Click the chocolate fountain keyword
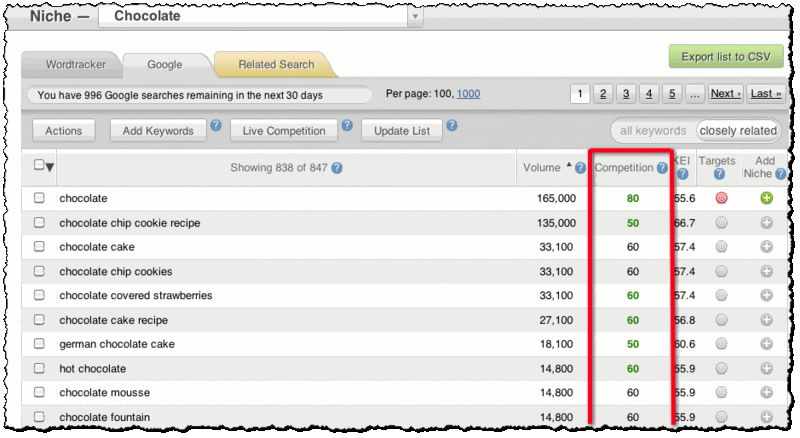This screenshot has width=800, height=438. [x=105, y=417]
